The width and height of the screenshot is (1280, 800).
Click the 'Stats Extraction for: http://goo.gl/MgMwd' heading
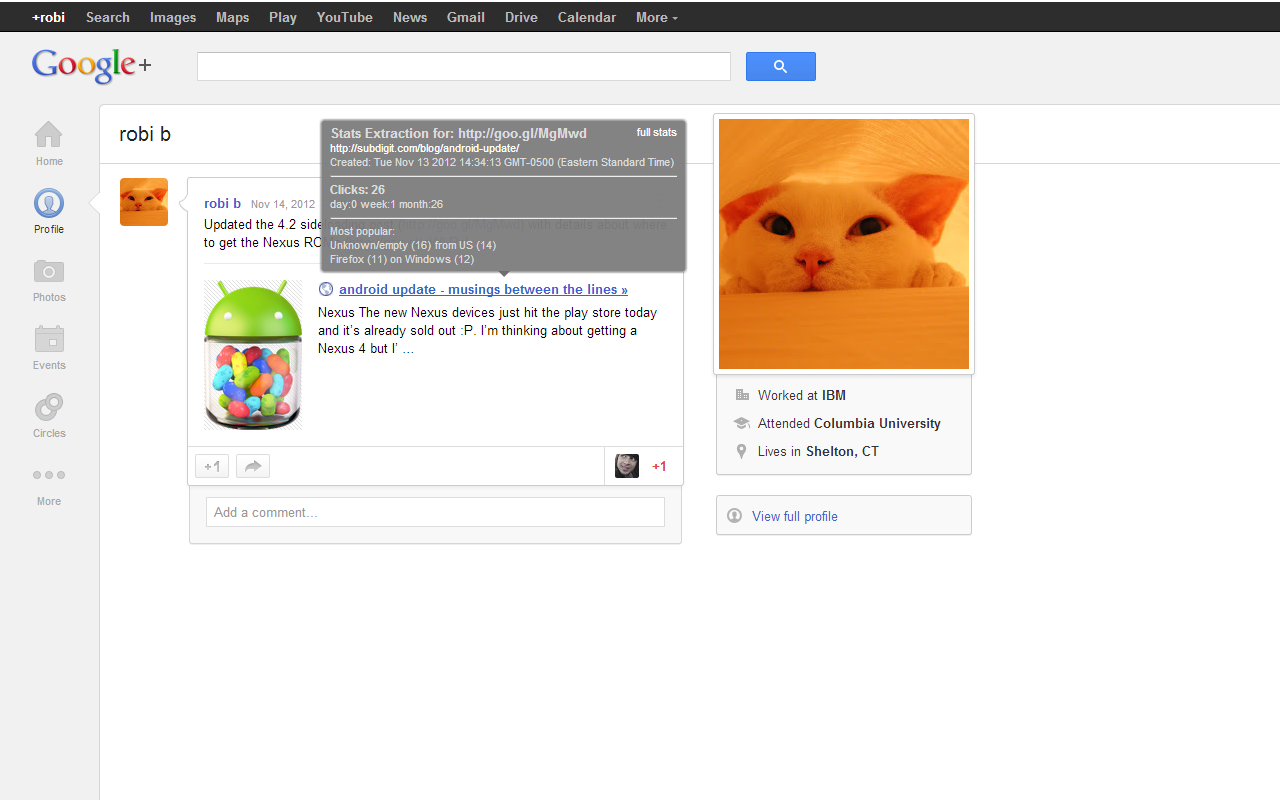(459, 133)
